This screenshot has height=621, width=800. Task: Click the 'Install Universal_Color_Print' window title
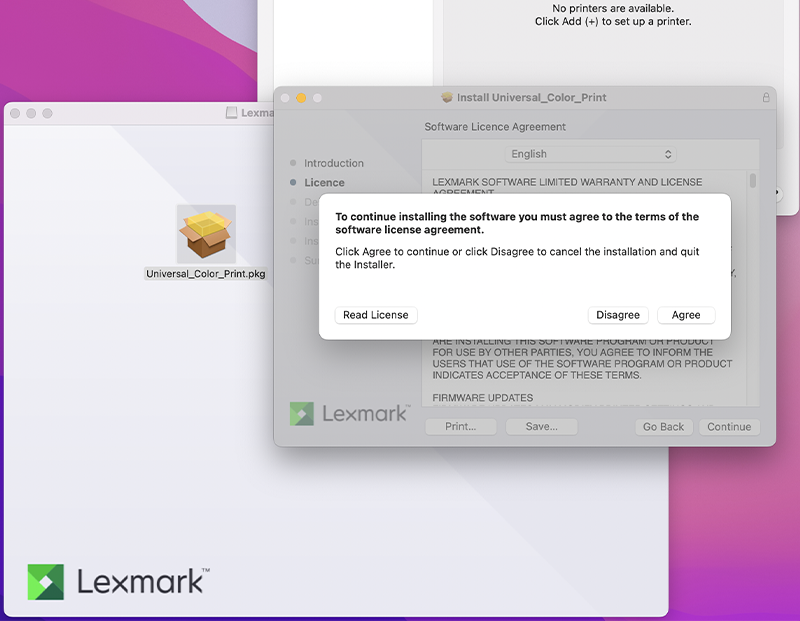[x=531, y=97]
